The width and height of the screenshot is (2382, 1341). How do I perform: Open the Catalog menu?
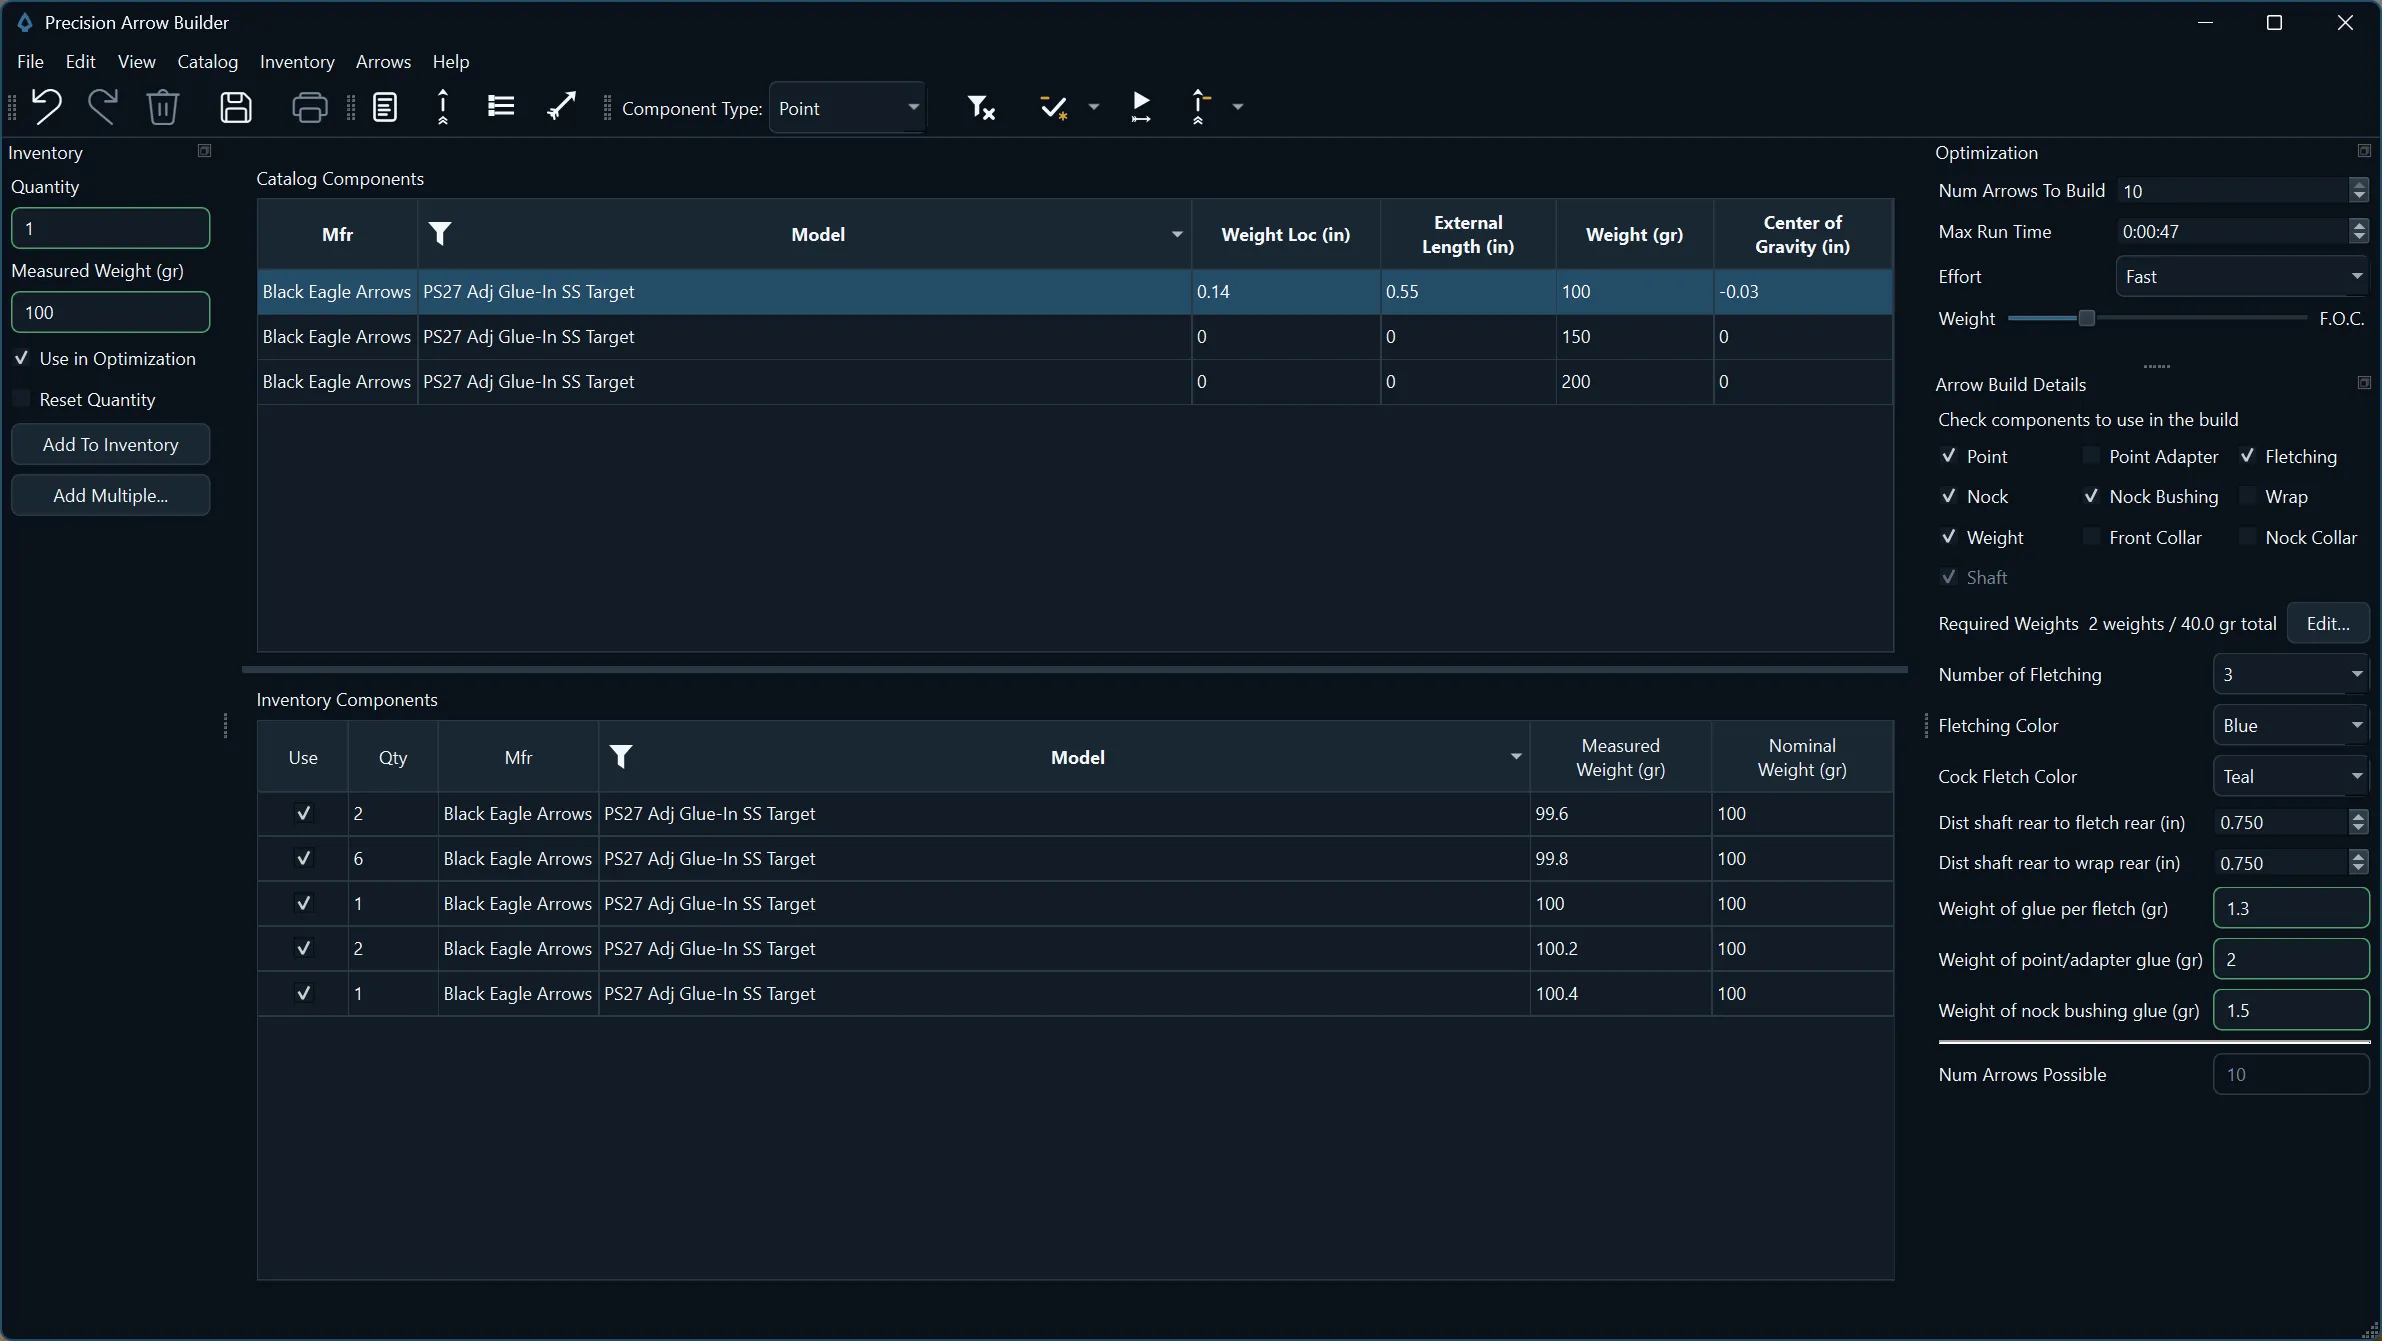208,62
